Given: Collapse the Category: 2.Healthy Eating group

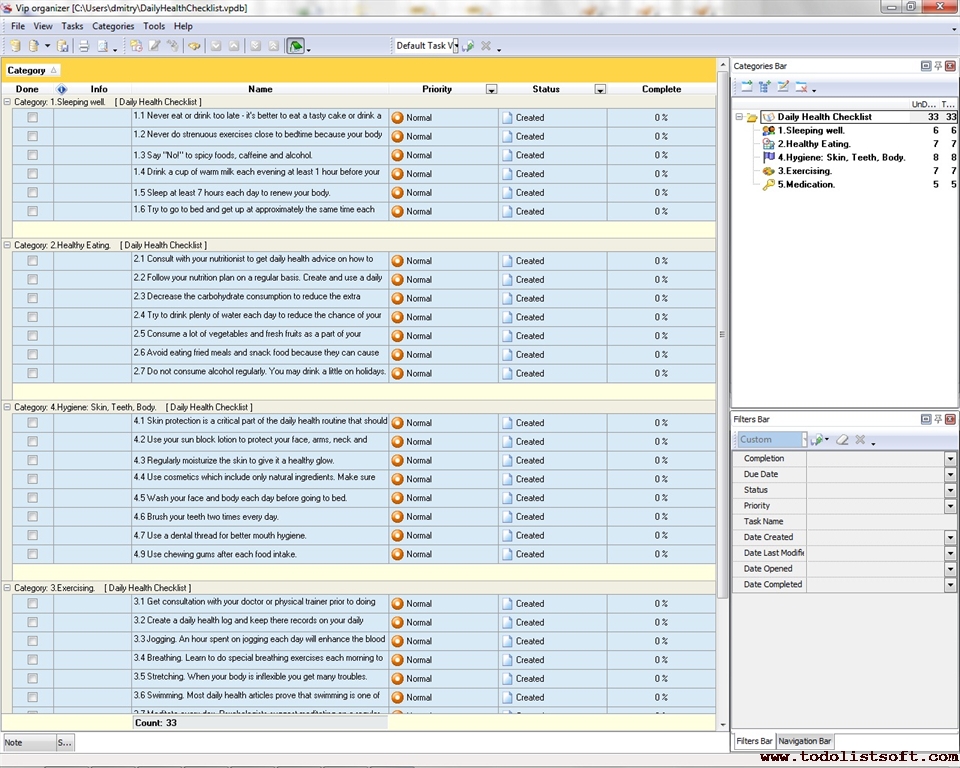Looking at the screenshot, I should 8,245.
